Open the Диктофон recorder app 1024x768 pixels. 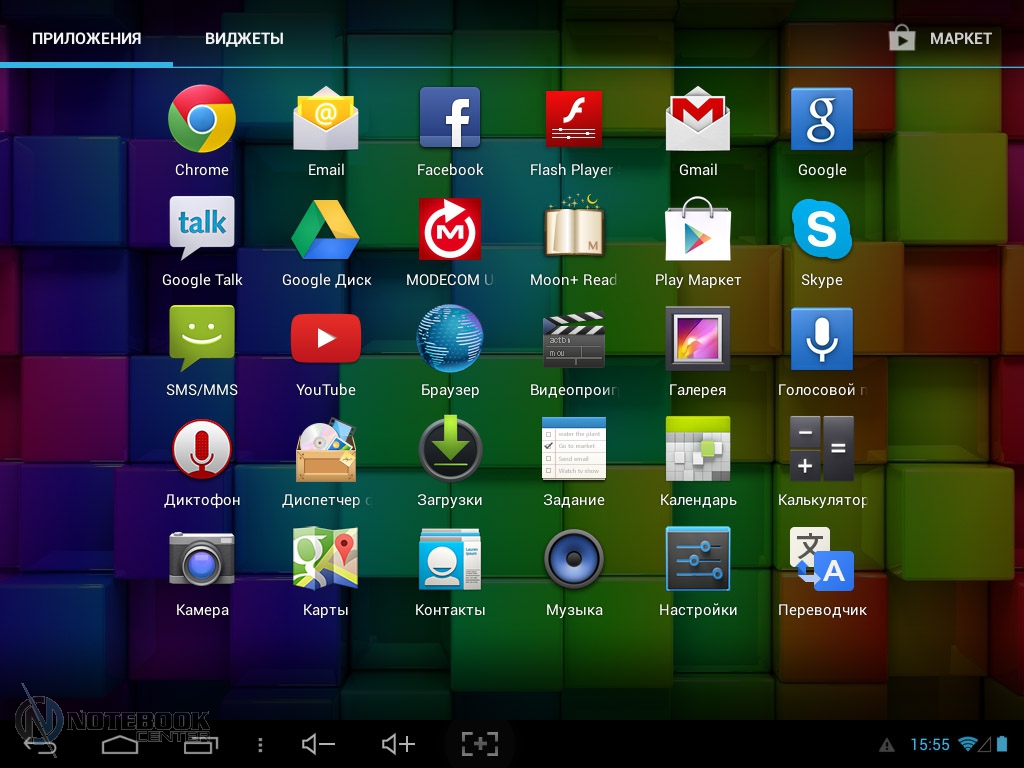click(x=202, y=450)
